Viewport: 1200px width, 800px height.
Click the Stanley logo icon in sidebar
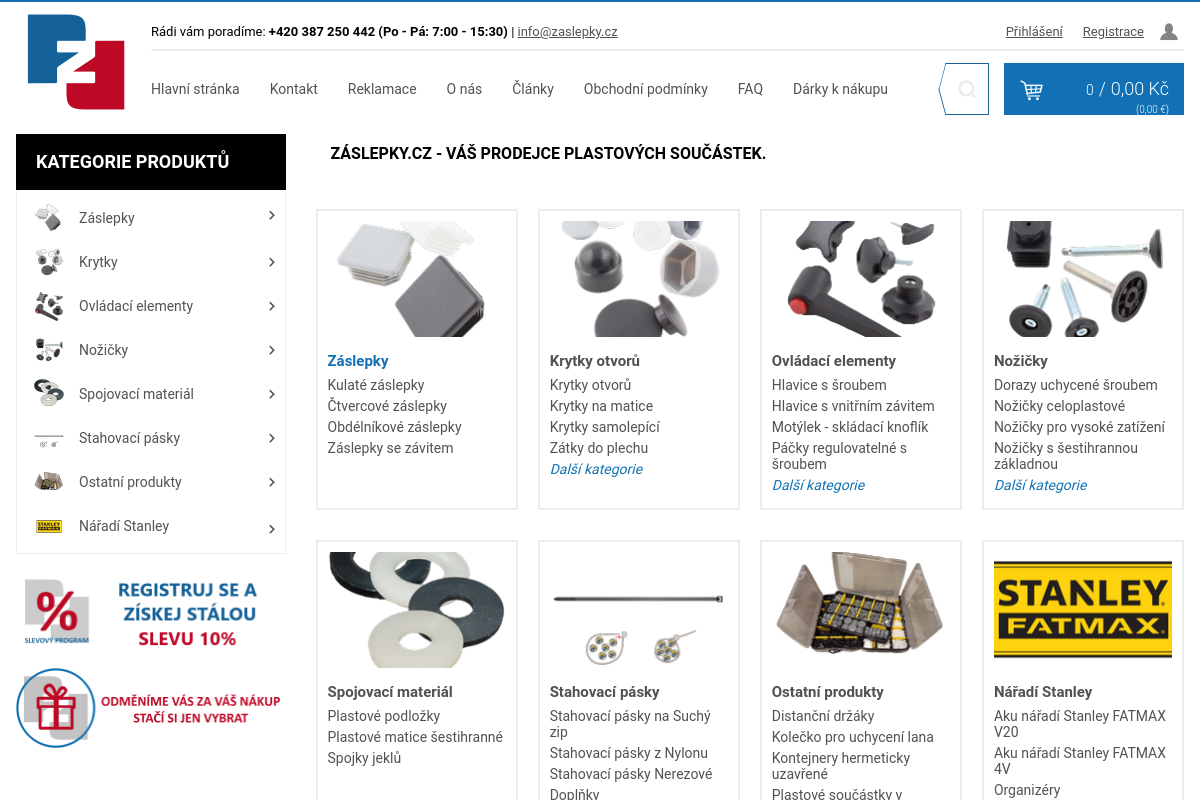pos(48,526)
